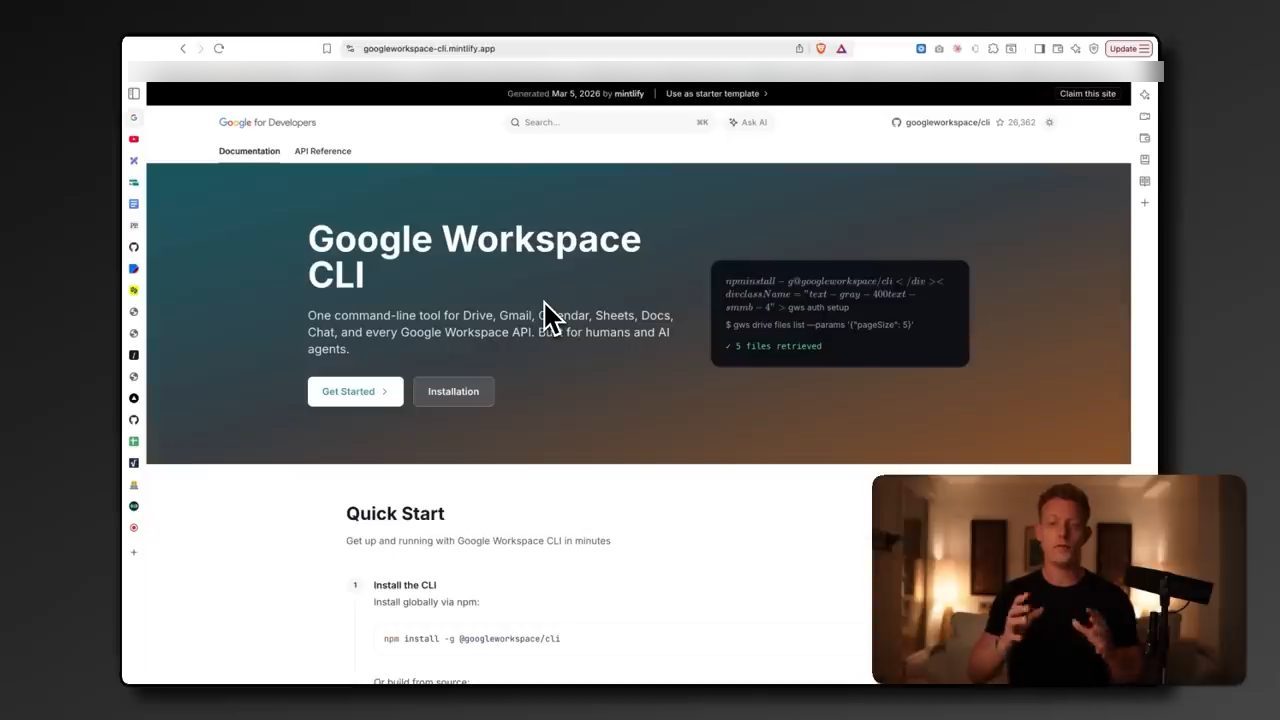This screenshot has height=720, width=1280.
Task: Toggle the browser sidebar panel button
Action: pos(1039,48)
